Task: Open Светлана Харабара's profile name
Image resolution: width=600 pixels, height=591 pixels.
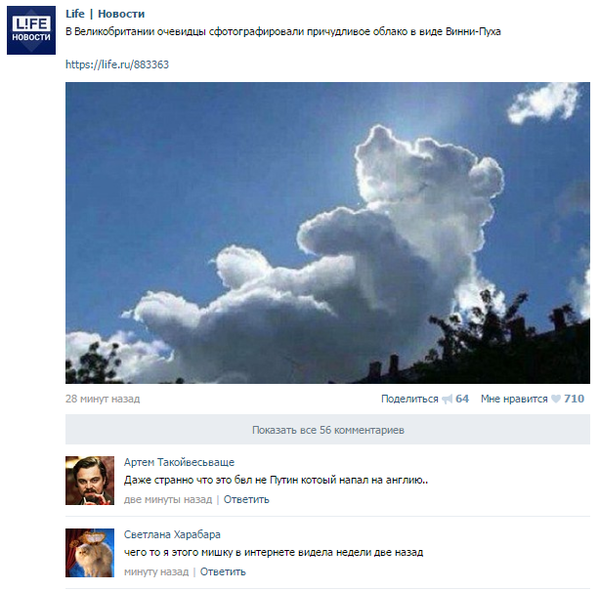Action: click(172, 534)
